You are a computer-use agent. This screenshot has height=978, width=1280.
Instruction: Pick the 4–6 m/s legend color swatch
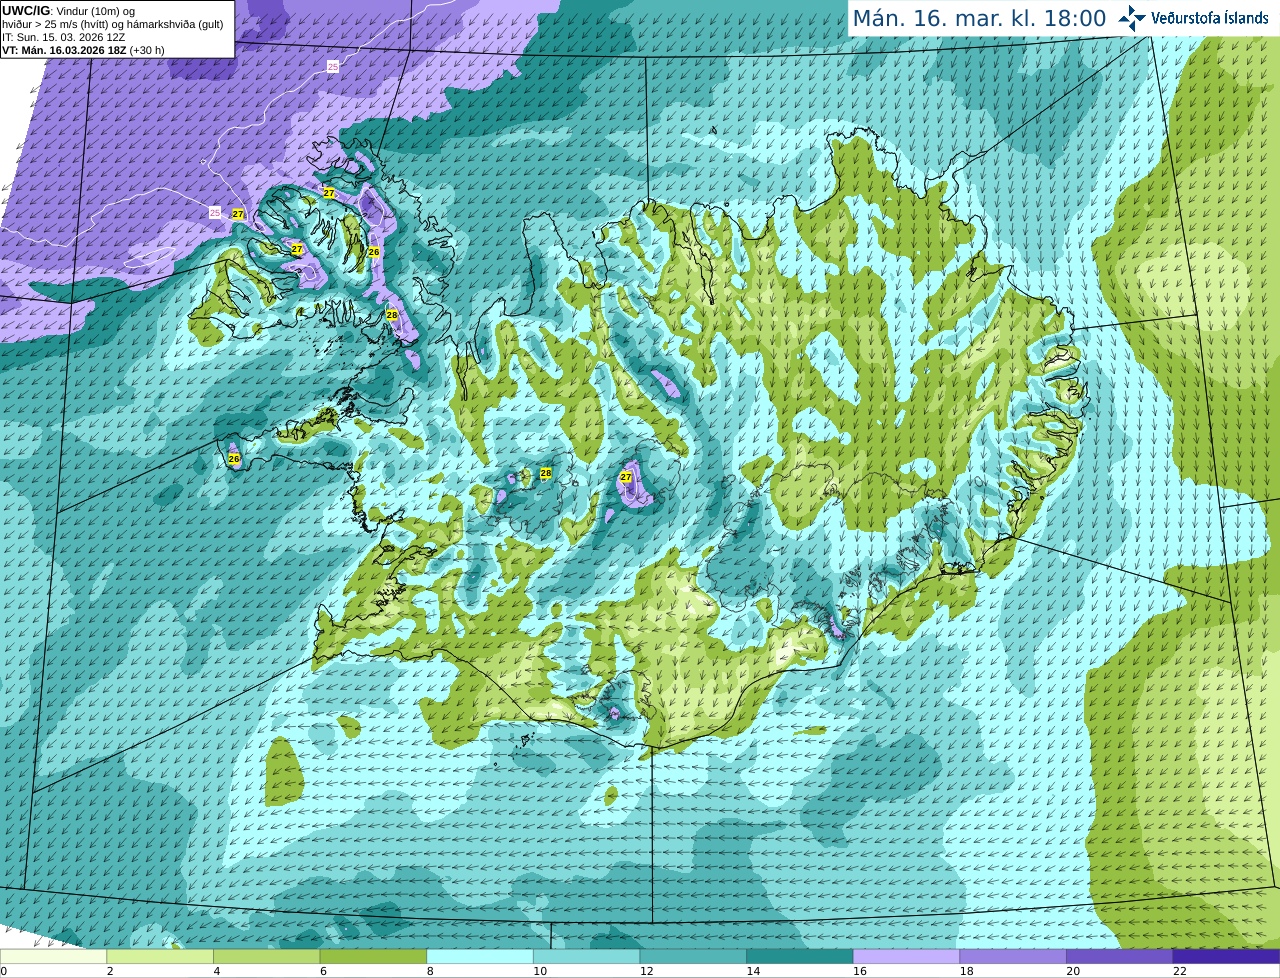[266, 956]
